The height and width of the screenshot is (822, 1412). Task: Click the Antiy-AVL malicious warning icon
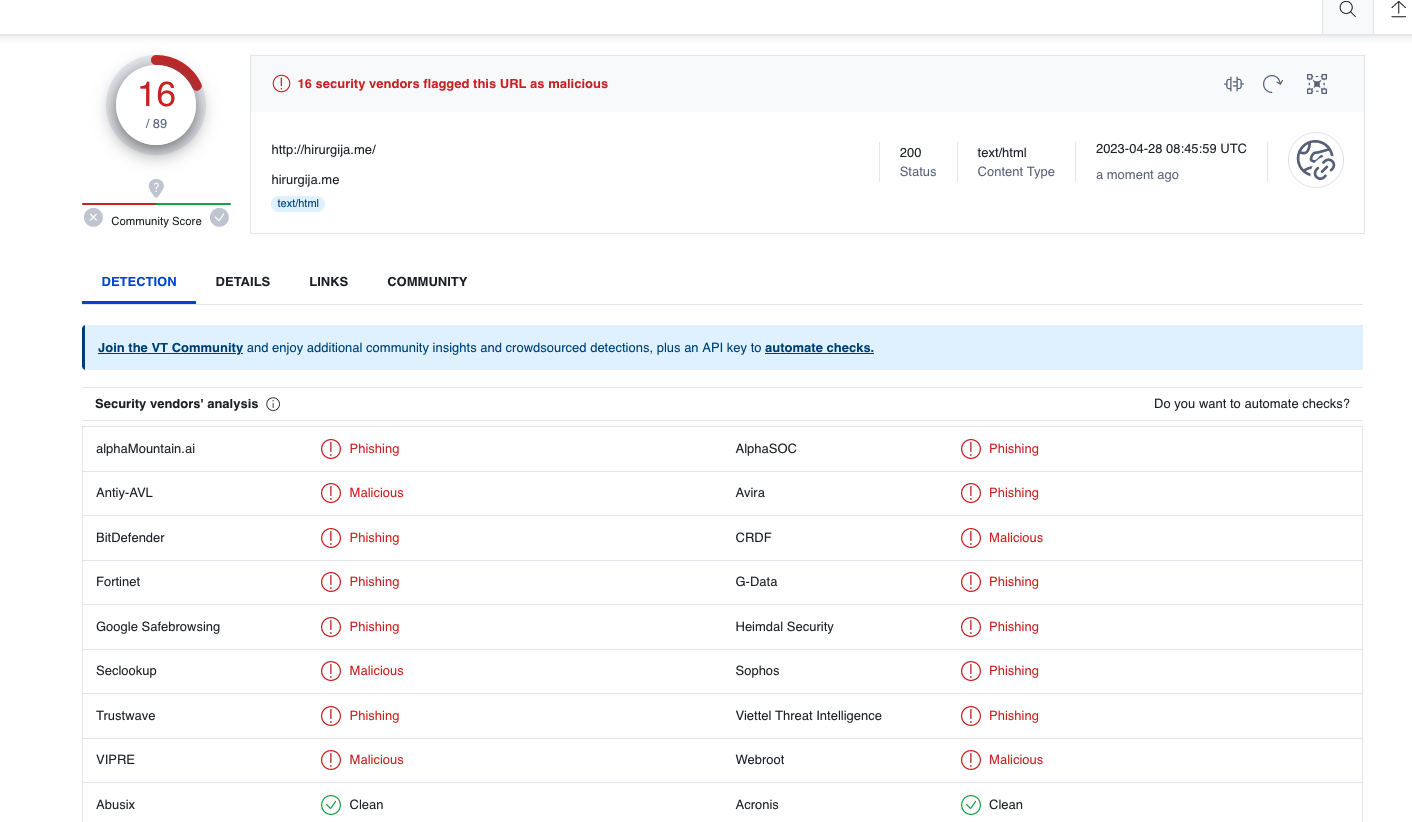point(331,493)
